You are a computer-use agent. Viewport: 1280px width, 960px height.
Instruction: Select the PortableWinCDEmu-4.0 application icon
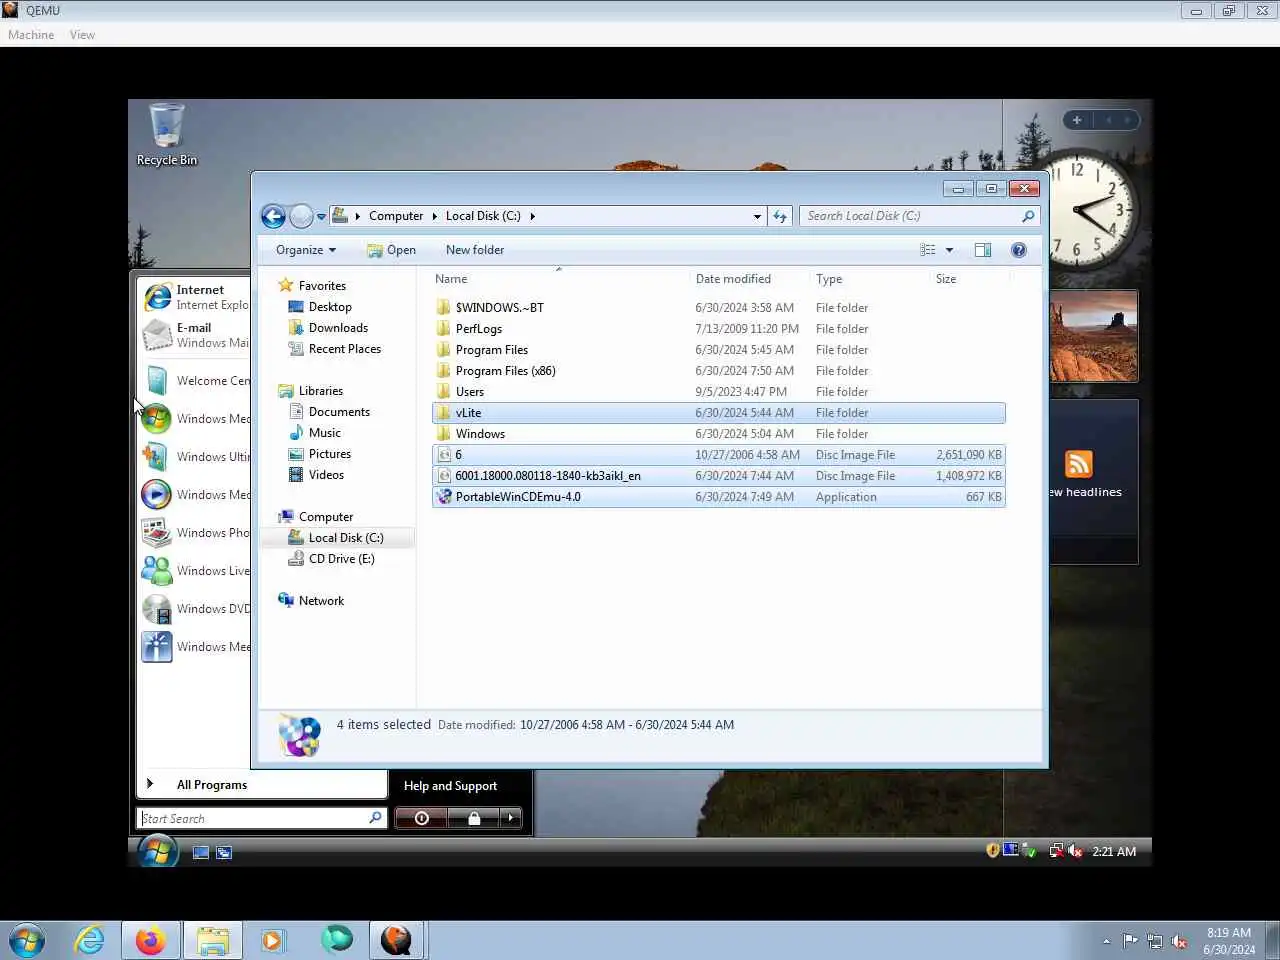444,497
